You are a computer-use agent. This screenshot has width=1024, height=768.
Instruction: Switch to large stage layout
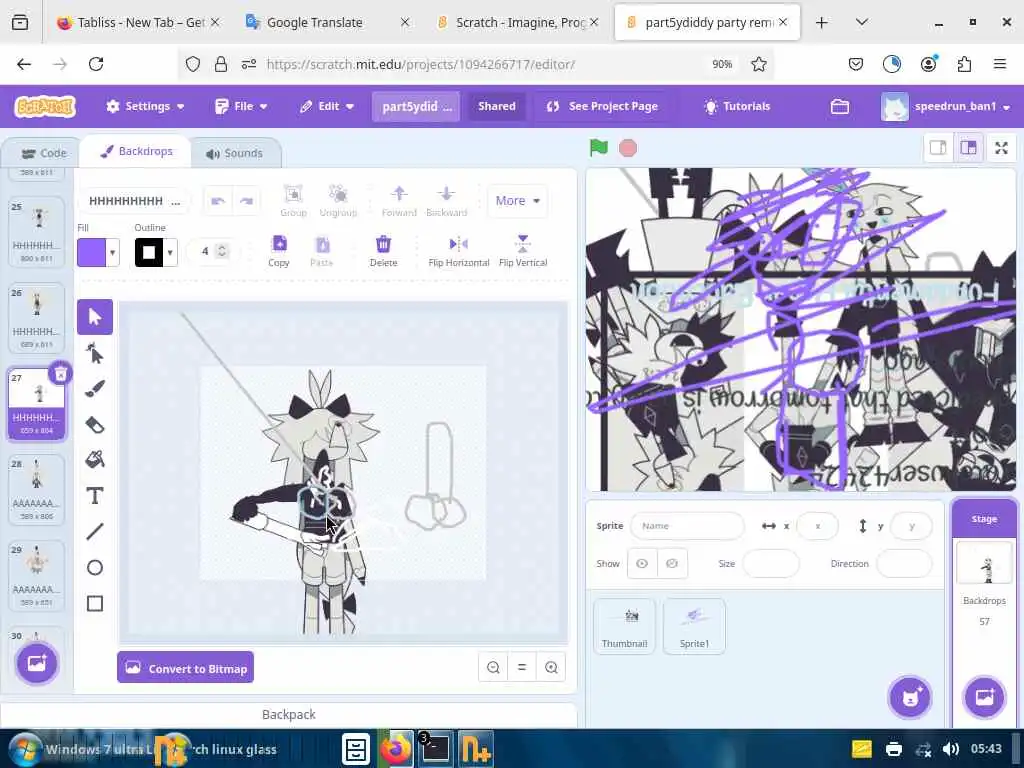coord(968,148)
